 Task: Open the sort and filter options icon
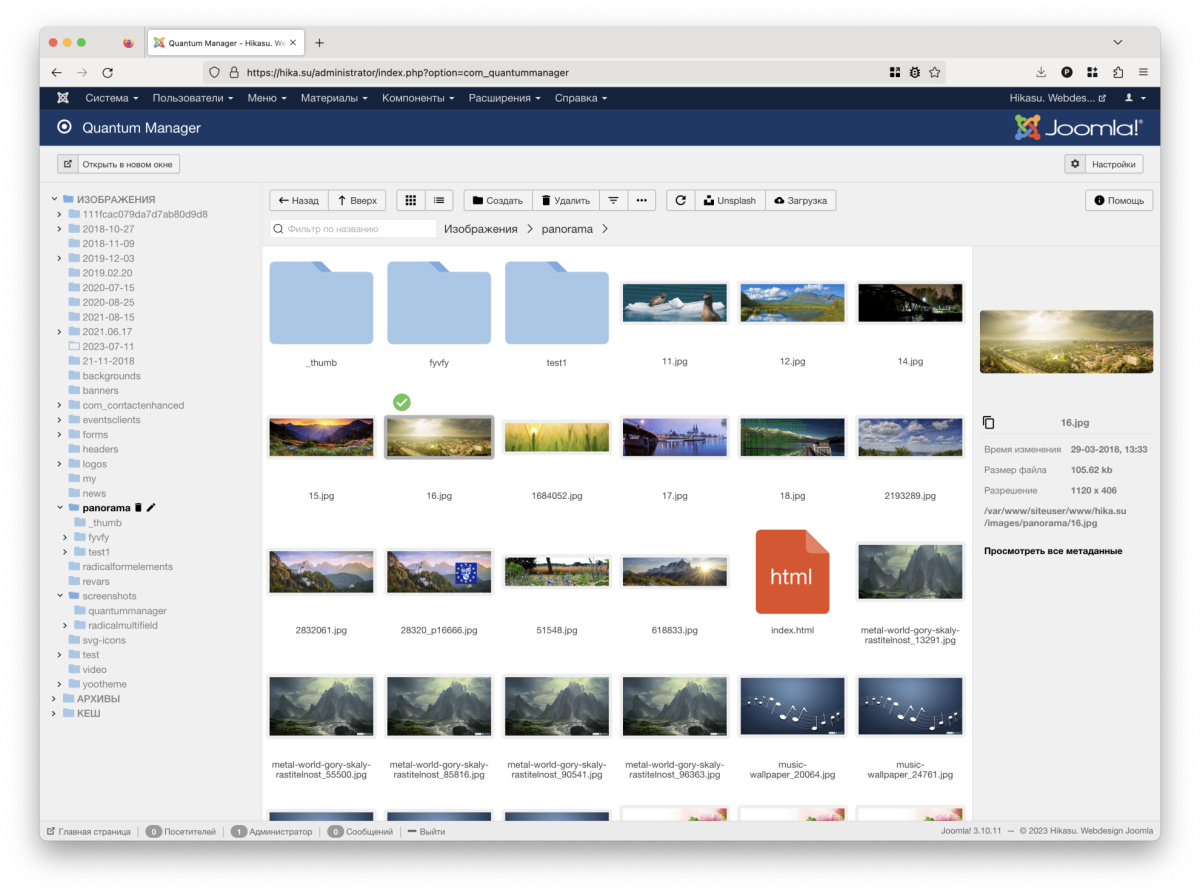click(613, 200)
